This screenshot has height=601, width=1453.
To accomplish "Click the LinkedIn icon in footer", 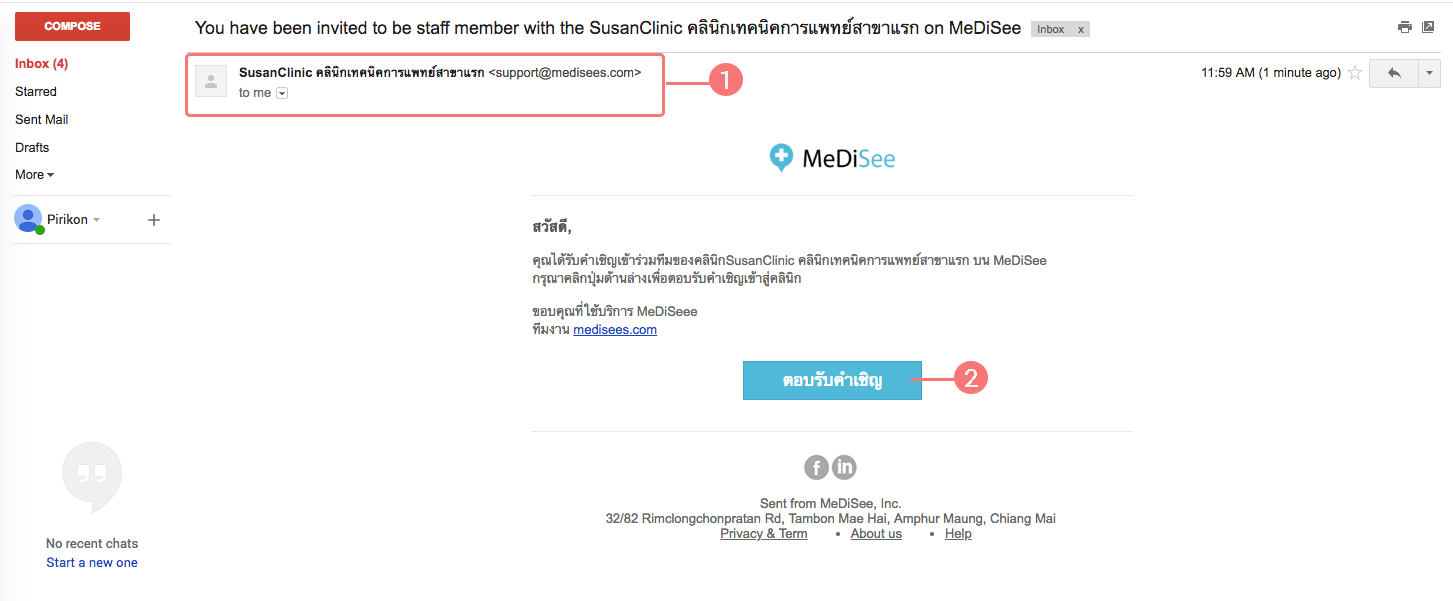I will tap(844, 467).
